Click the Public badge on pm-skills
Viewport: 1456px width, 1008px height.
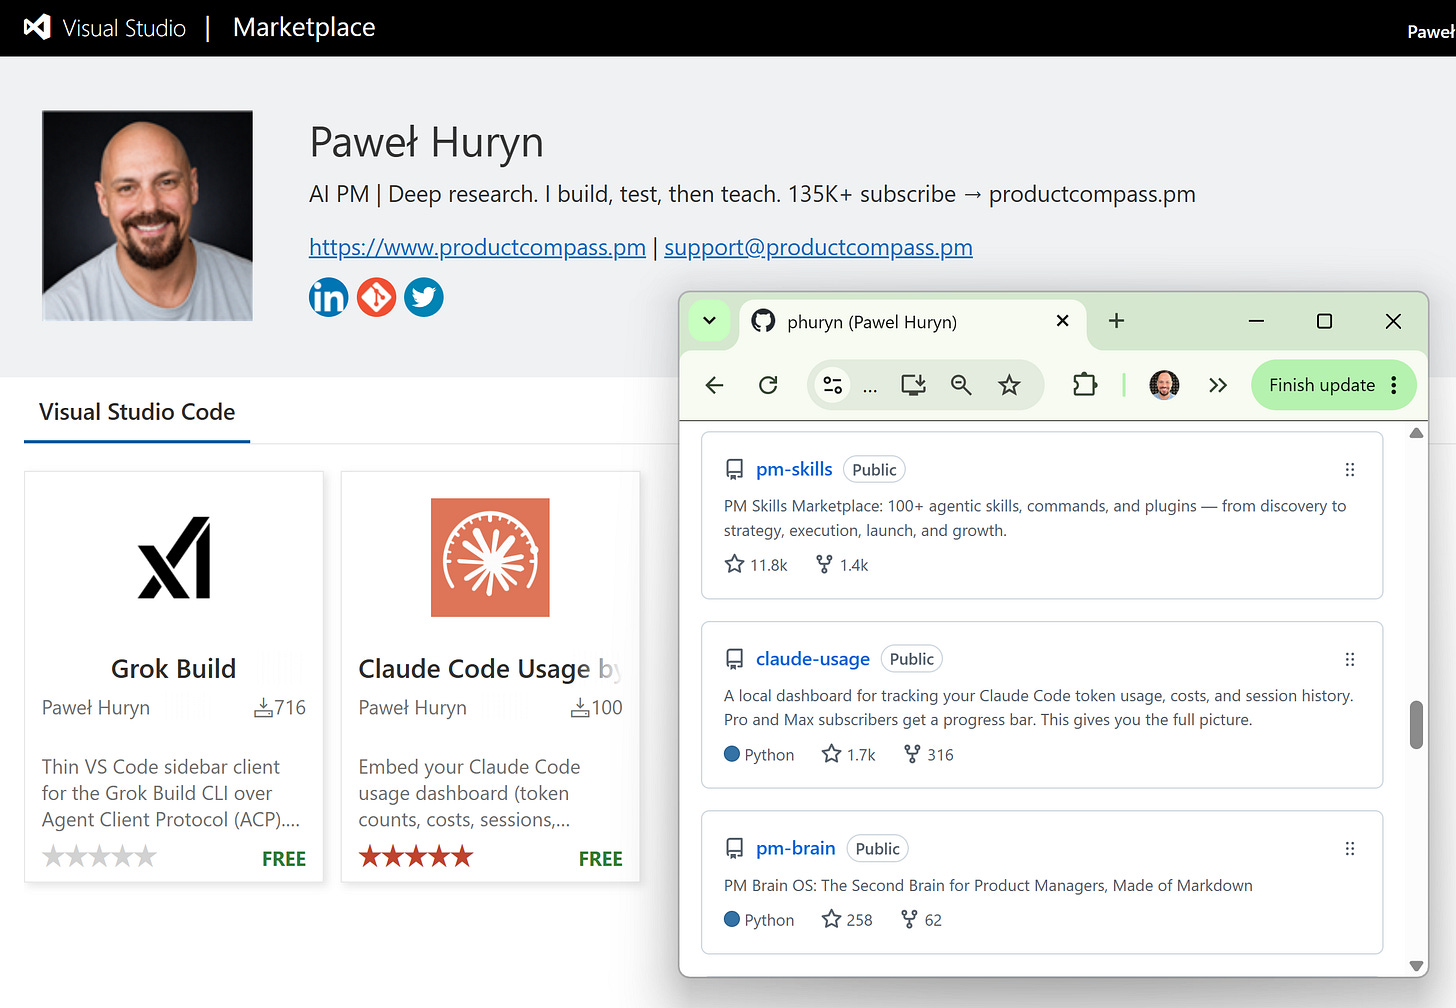874,470
